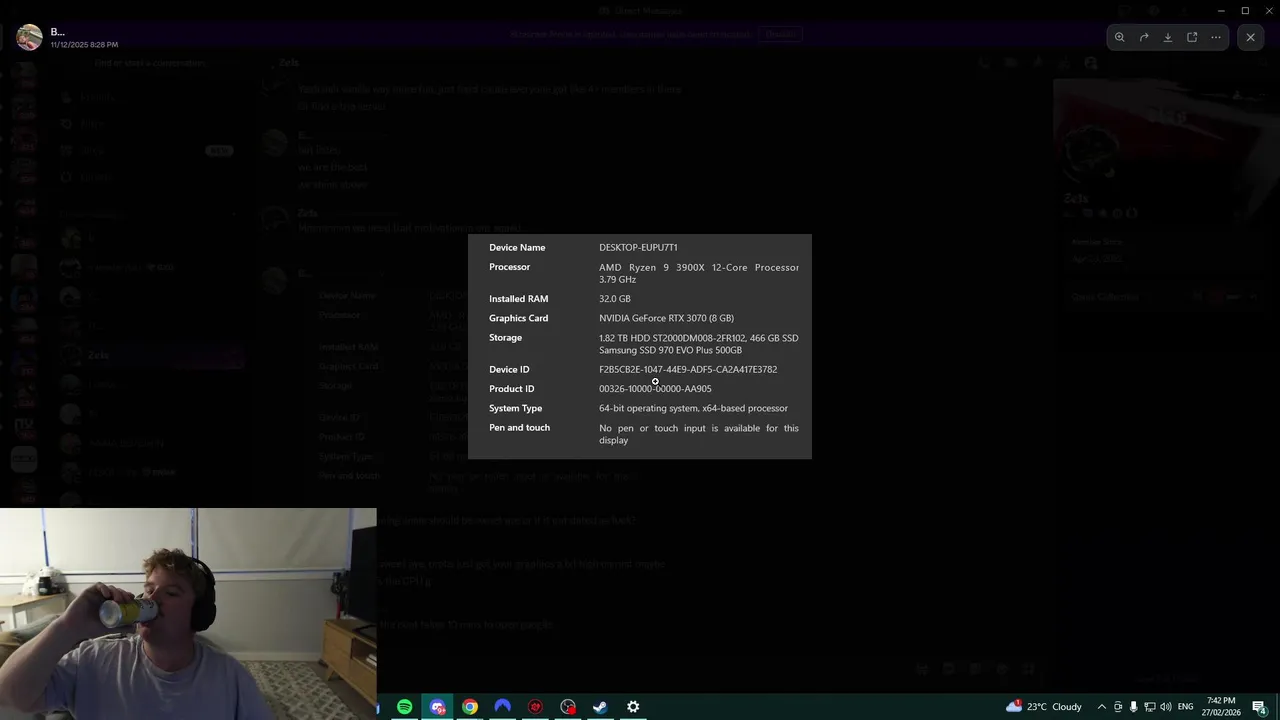Click the Meet Now tray icon
This screenshot has height=720, width=1280.
(1118, 707)
